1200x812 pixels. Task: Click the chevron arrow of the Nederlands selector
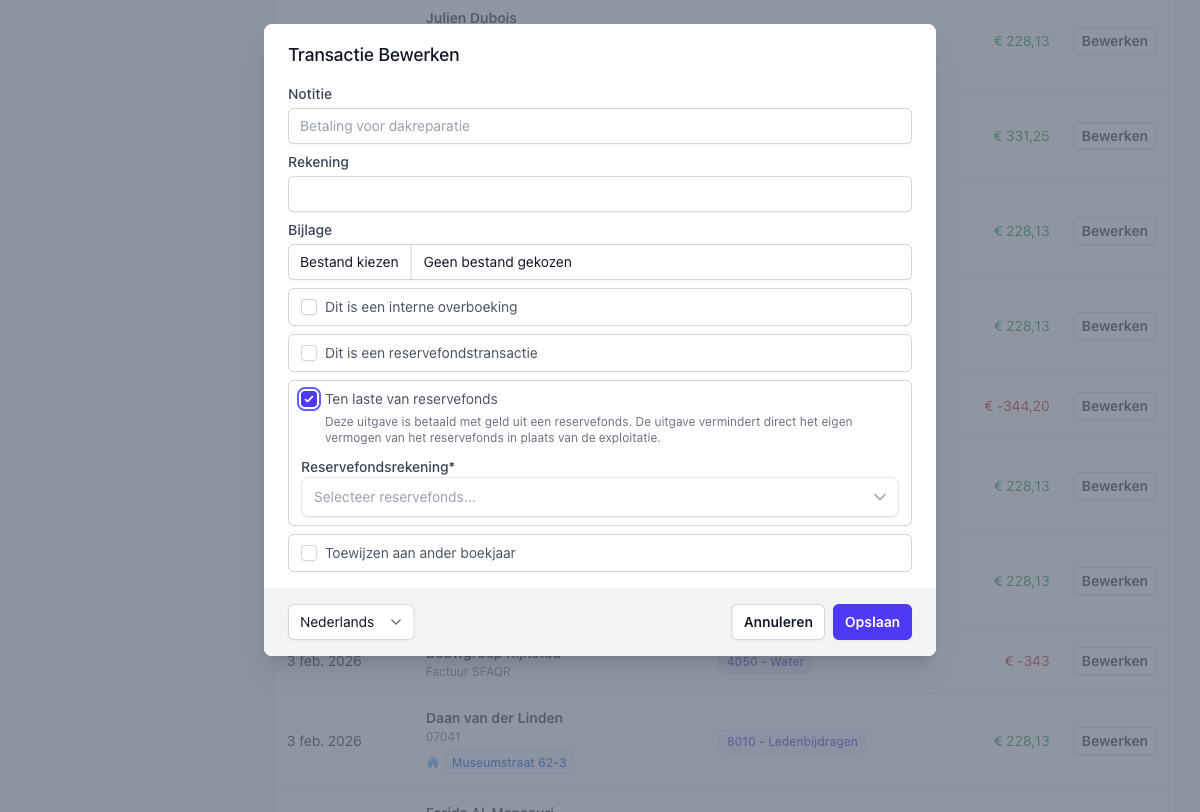pos(396,622)
